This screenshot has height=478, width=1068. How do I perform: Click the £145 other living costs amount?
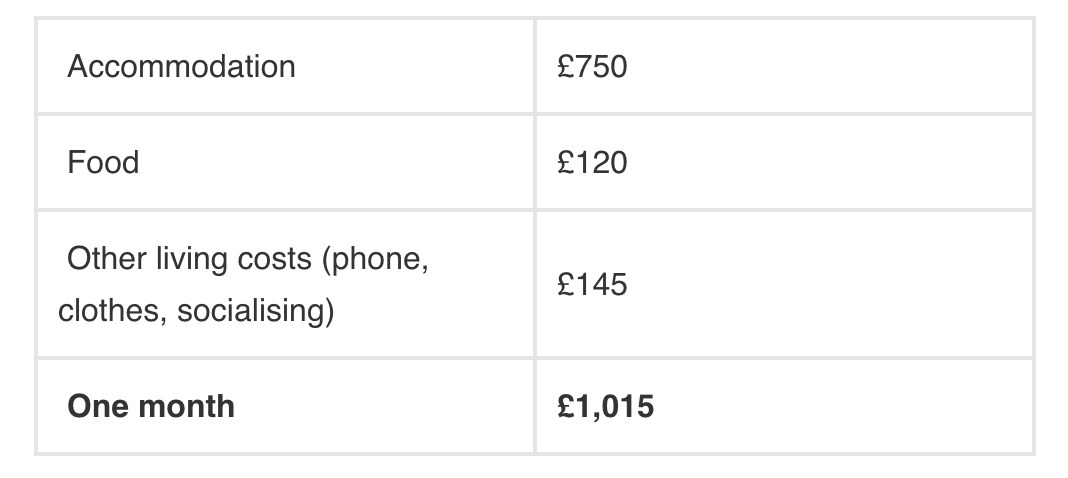click(593, 285)
